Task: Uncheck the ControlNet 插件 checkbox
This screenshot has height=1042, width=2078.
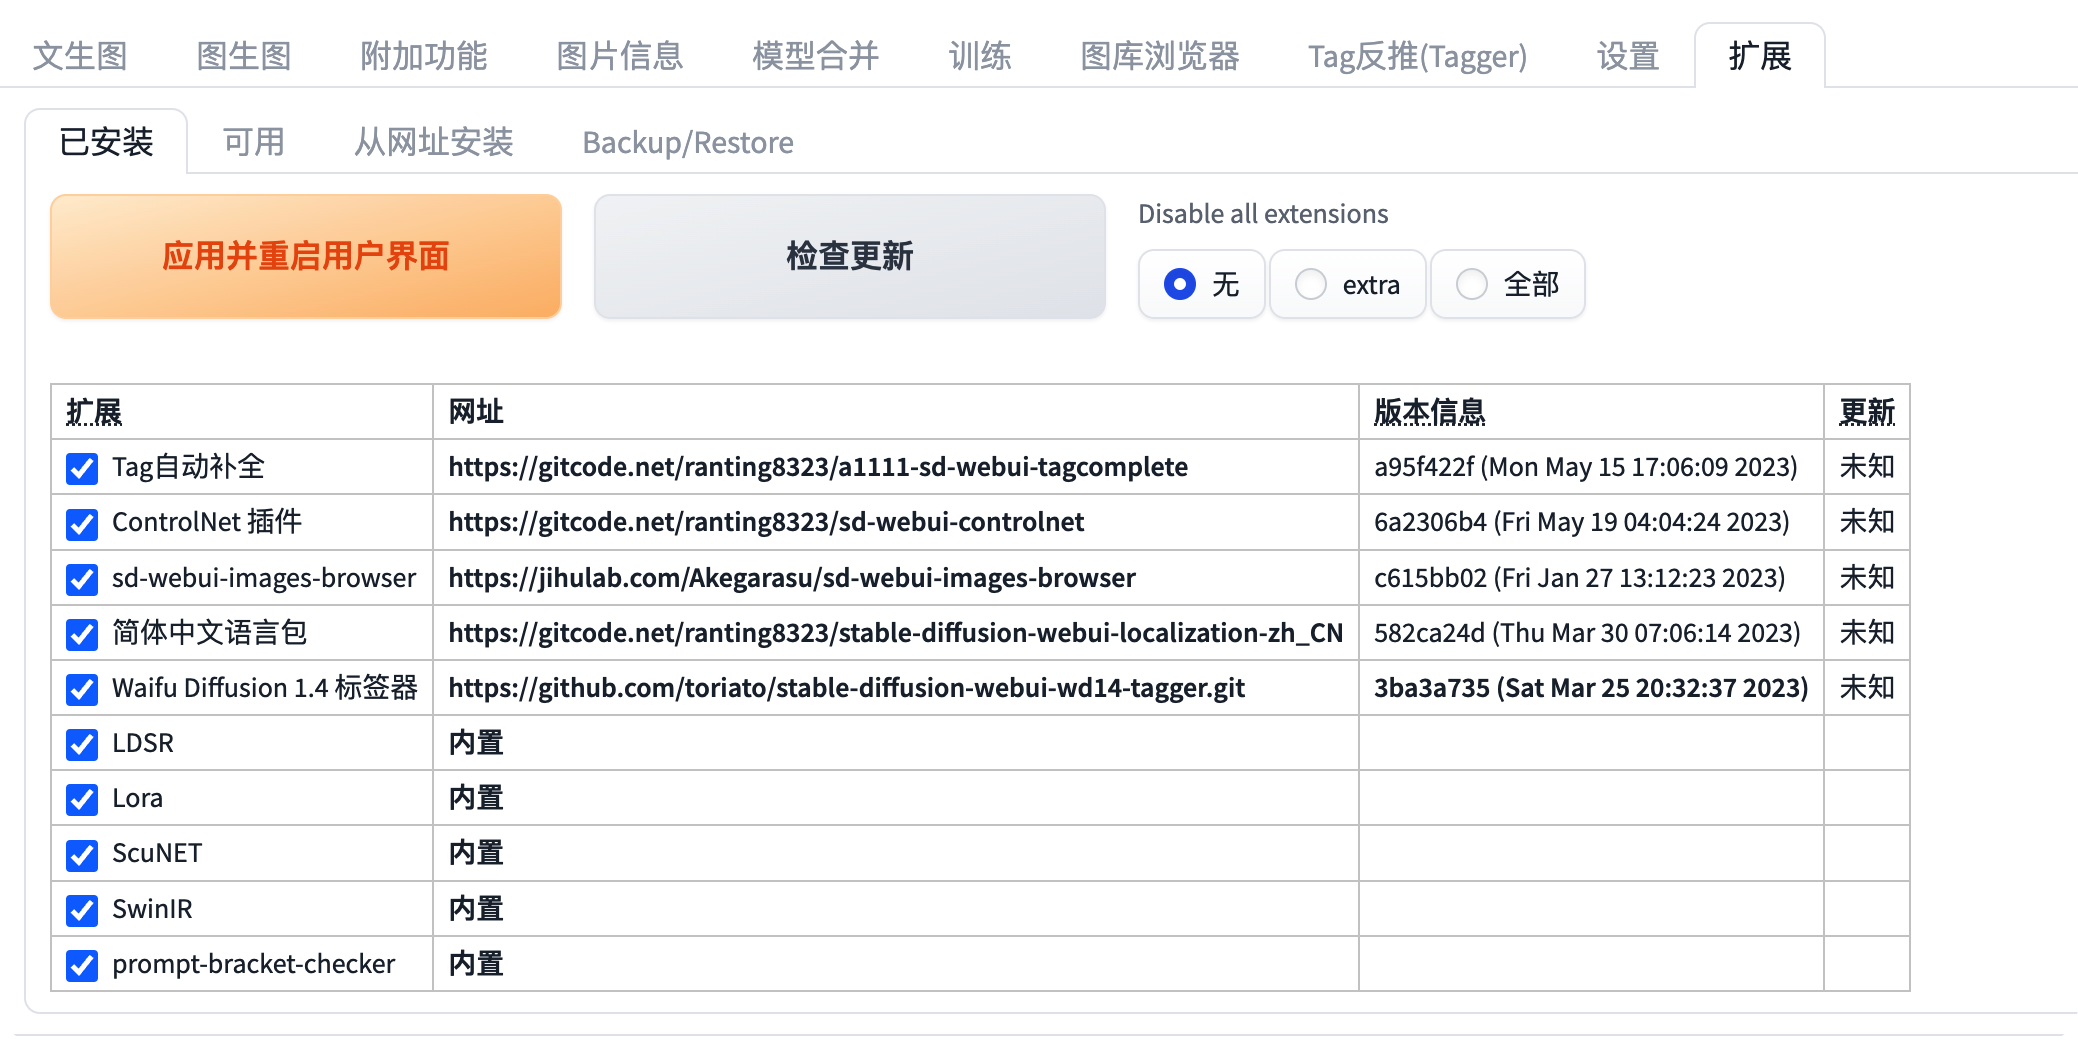Action: point(82,523)
